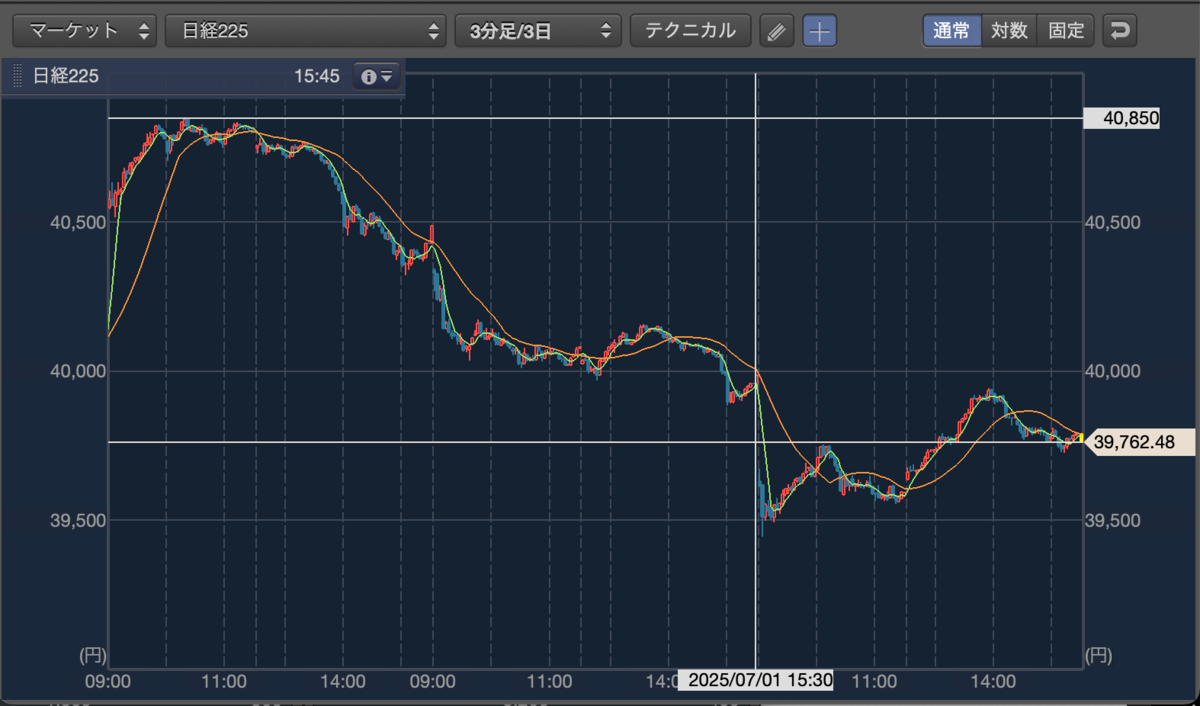This screenshot has height=706, width=1200.
Task: Click the 40,850 price line label
Action: click(x=1123, y=118)
